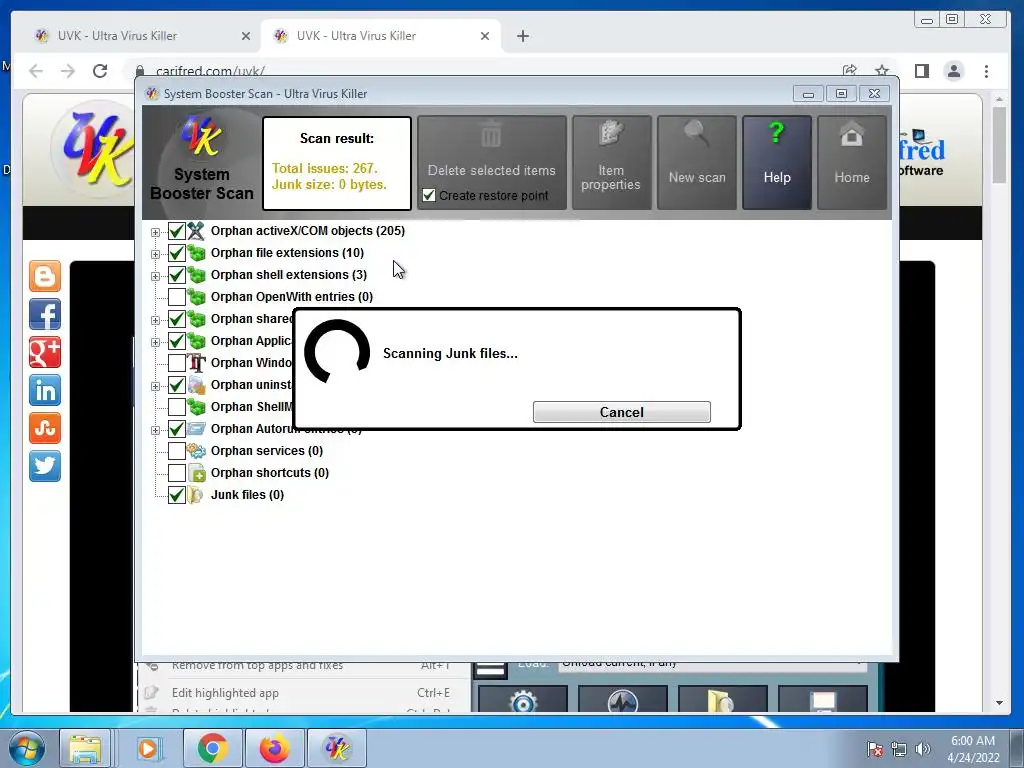Cancel the junk files scan
1024x768 pixels.
pyautogui.click(x=621, y=412)
